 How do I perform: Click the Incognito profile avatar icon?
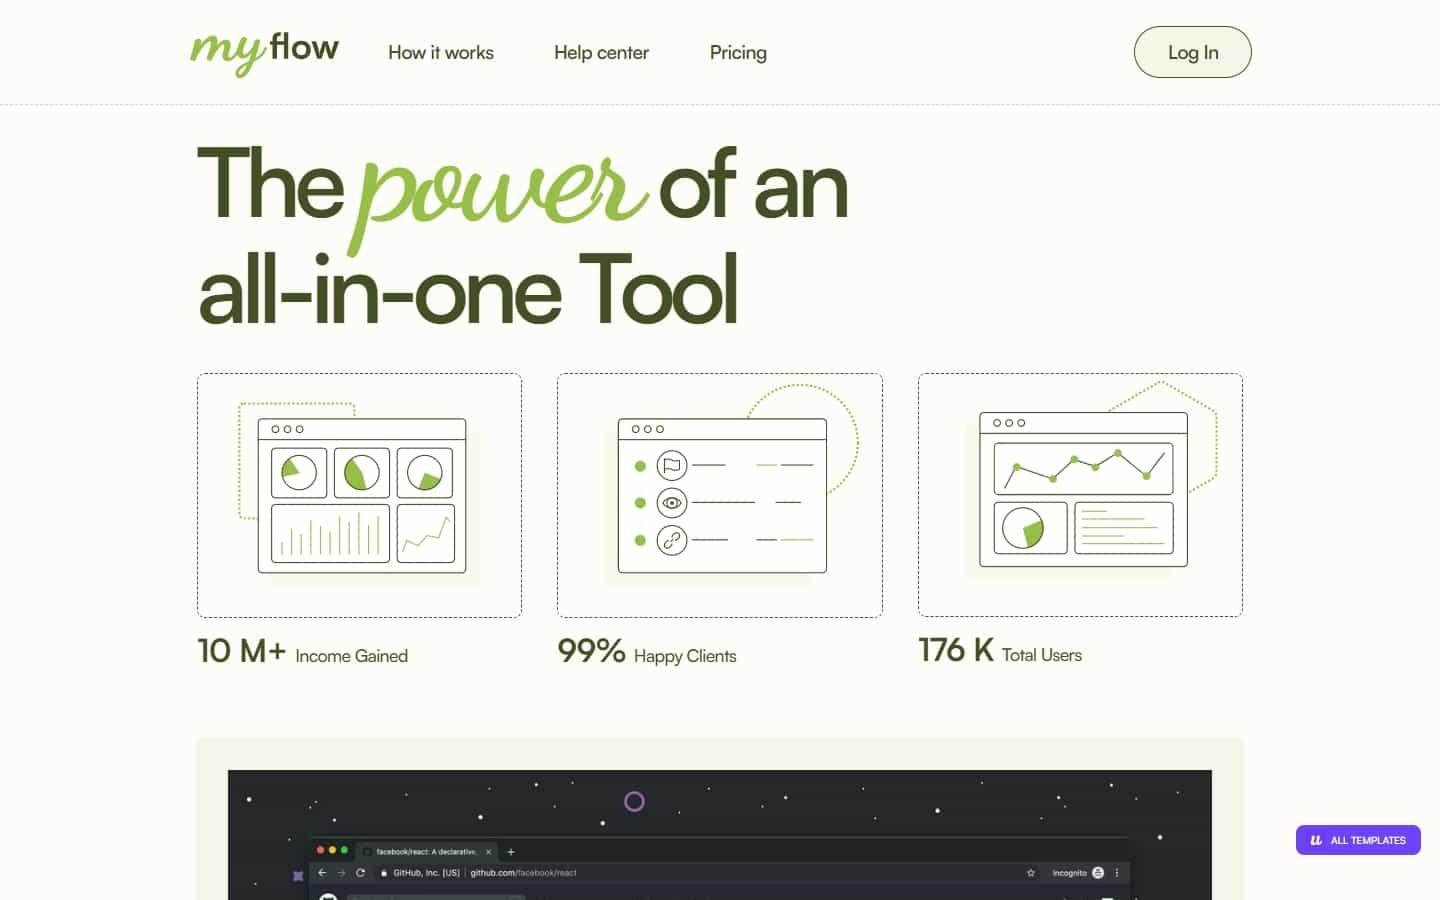(x=1098, y=873)
